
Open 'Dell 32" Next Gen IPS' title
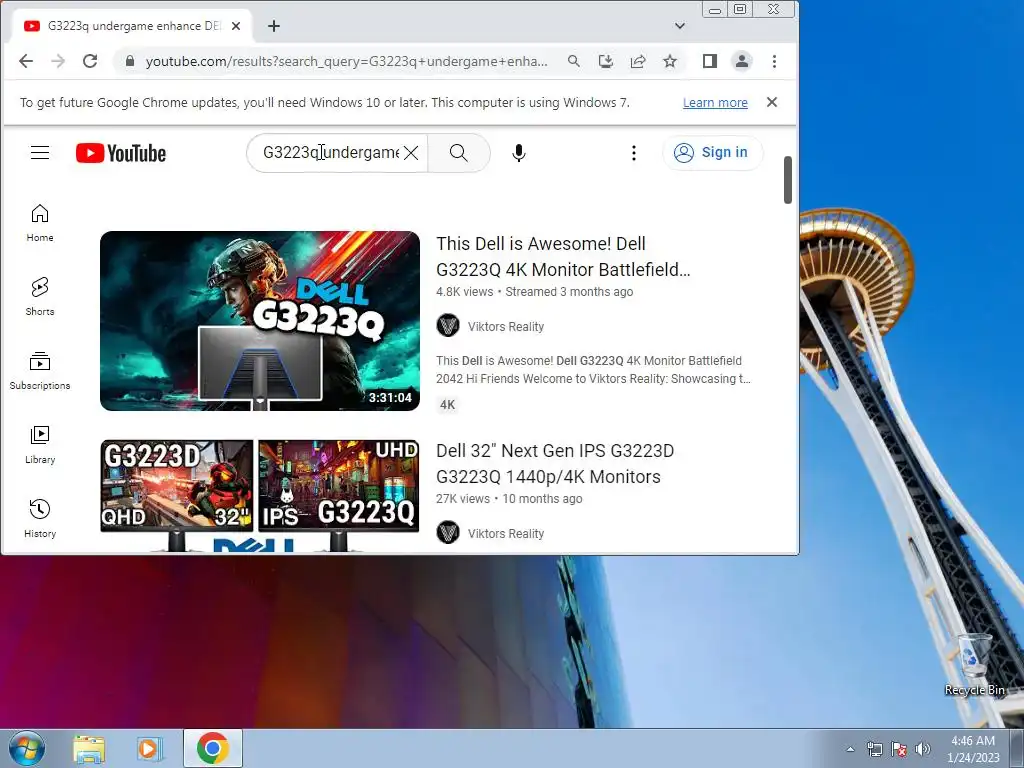coord(554,464)
